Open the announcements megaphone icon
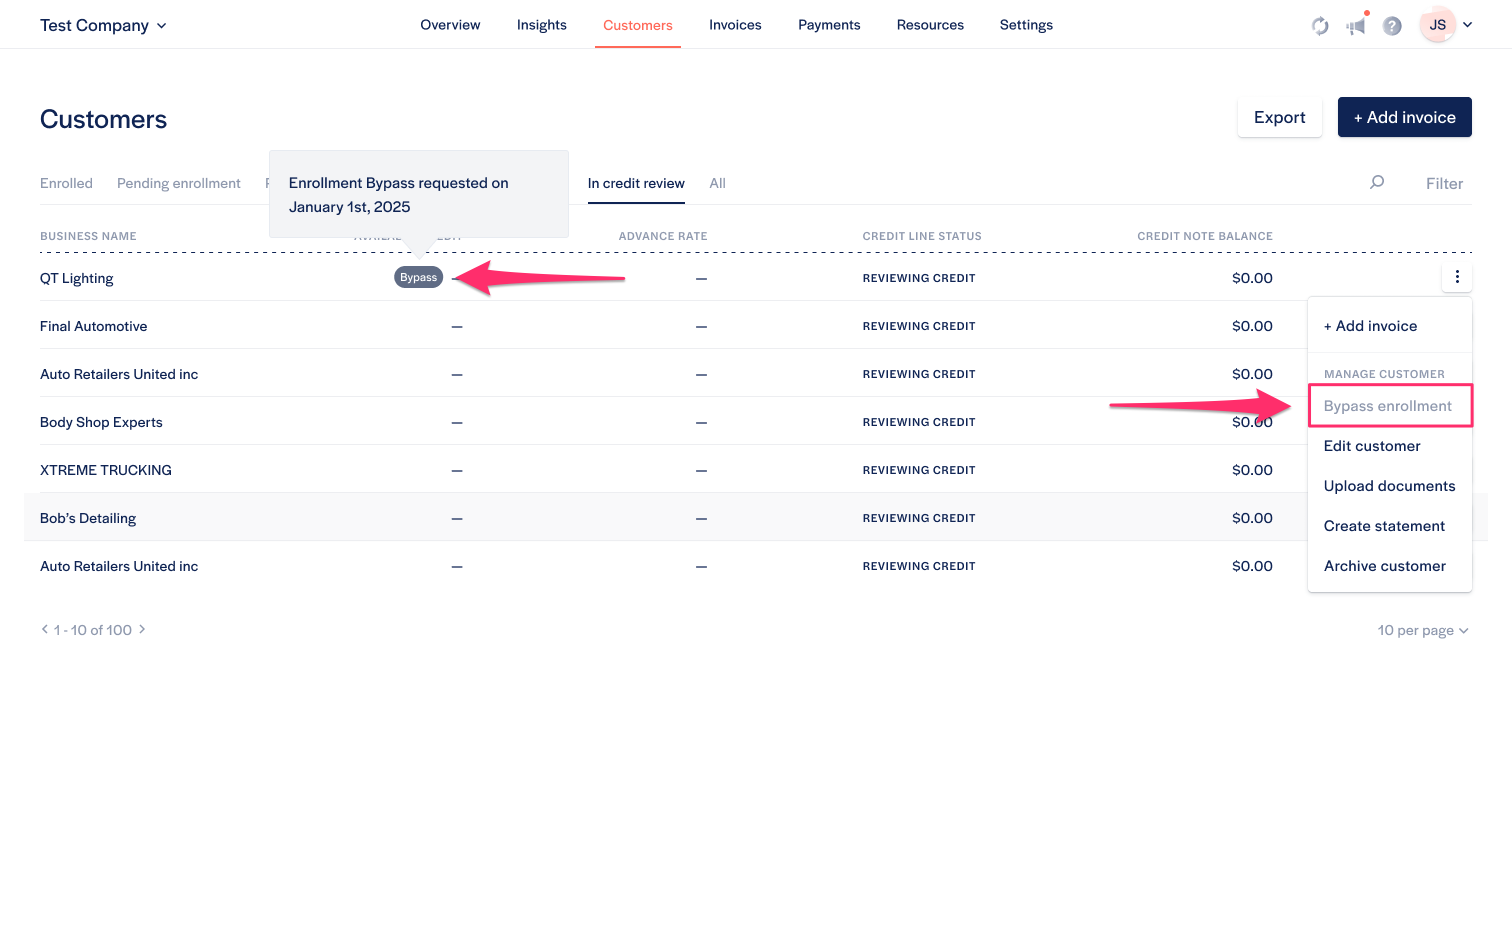The height and width of the screenshot is (938, 1512). pyautogui.click(x=1356, y=26)
